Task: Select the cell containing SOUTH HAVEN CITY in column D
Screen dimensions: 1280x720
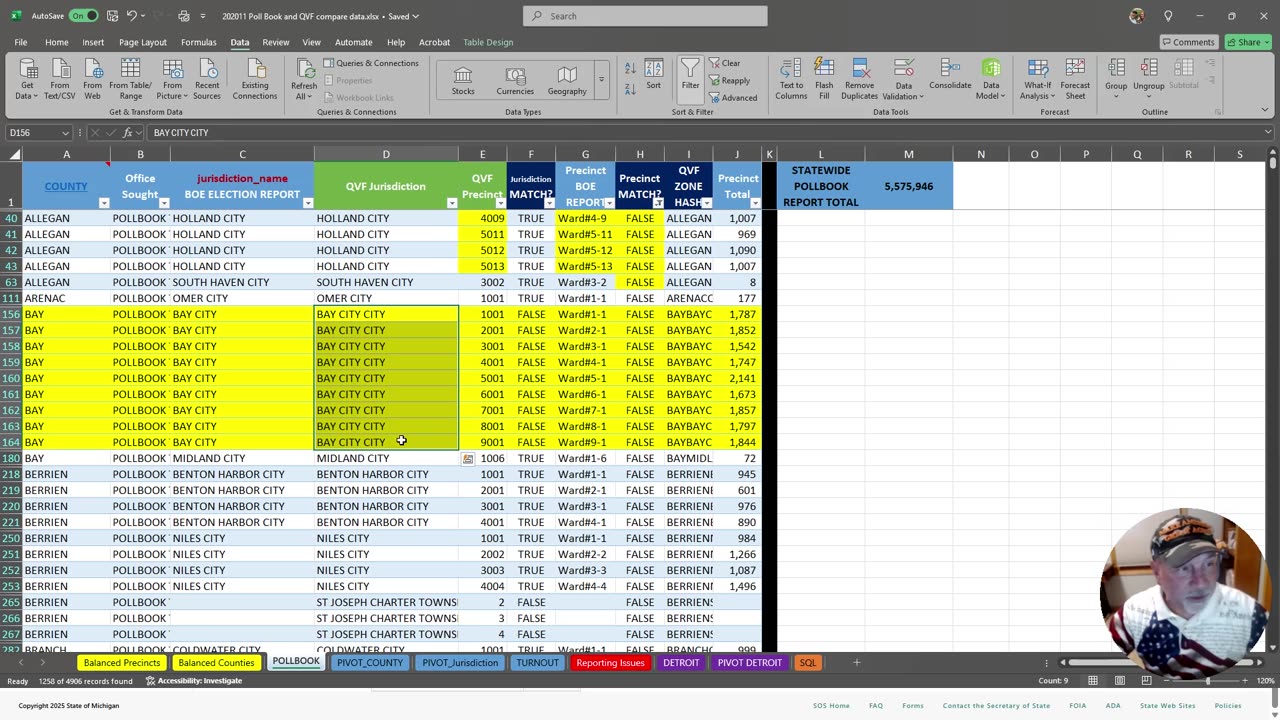Action: click(x=386, y=282)
